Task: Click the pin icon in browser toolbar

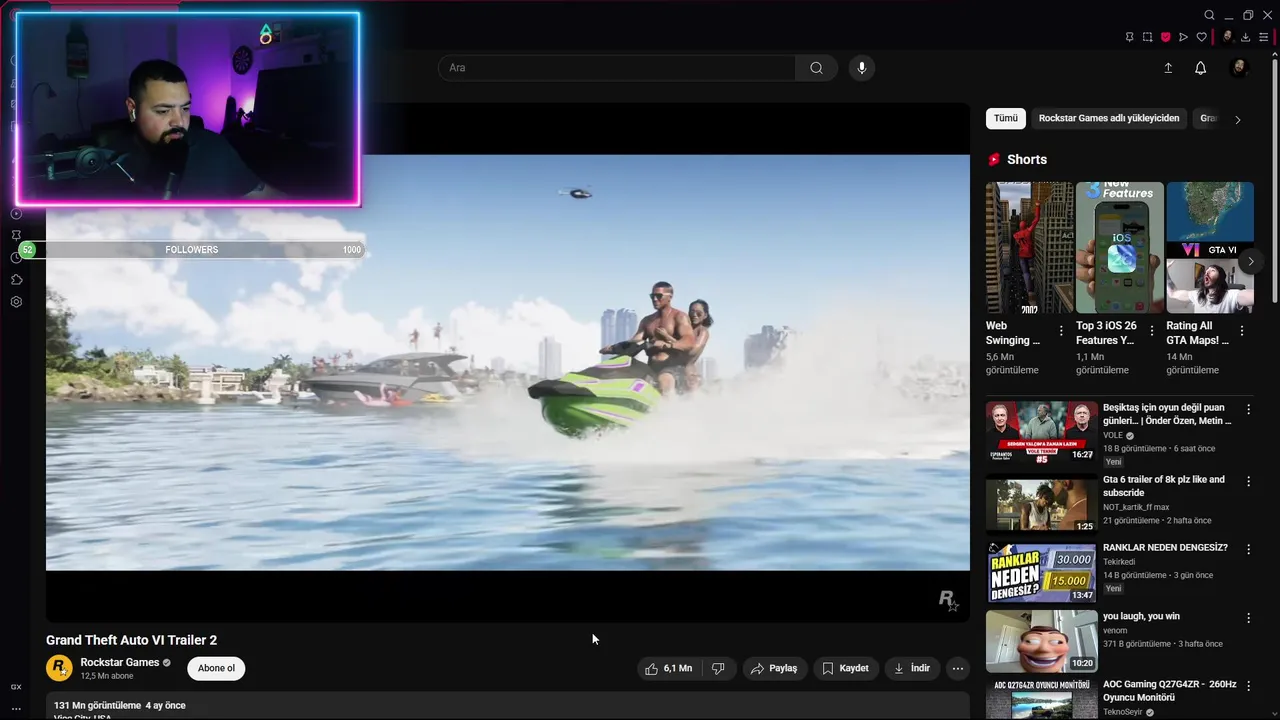Action: pos(1129,37)
